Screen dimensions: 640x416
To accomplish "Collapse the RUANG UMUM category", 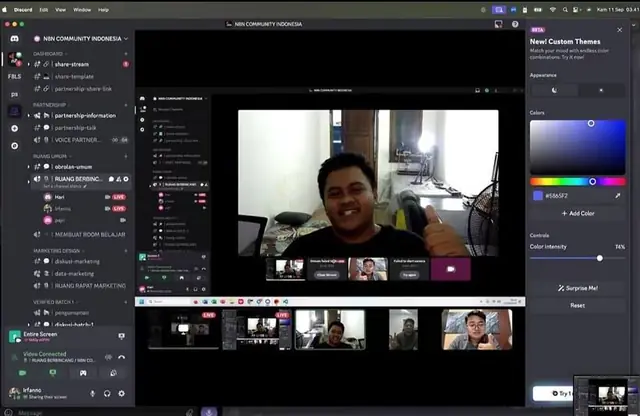I will 51,156.
